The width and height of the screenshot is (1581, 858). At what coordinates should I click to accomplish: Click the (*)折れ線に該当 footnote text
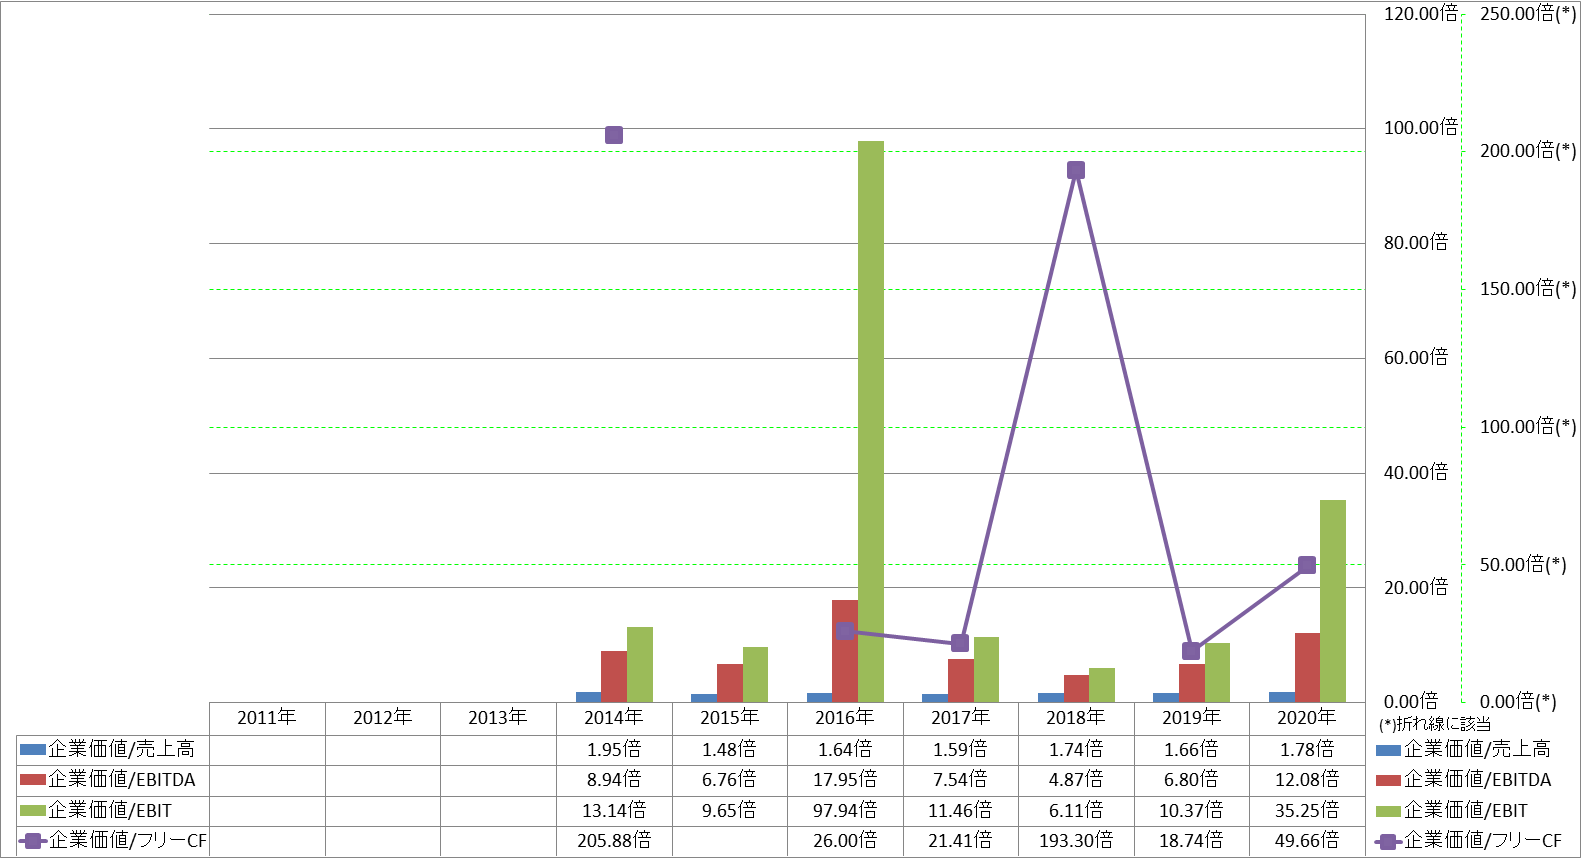coord(1435,724)
